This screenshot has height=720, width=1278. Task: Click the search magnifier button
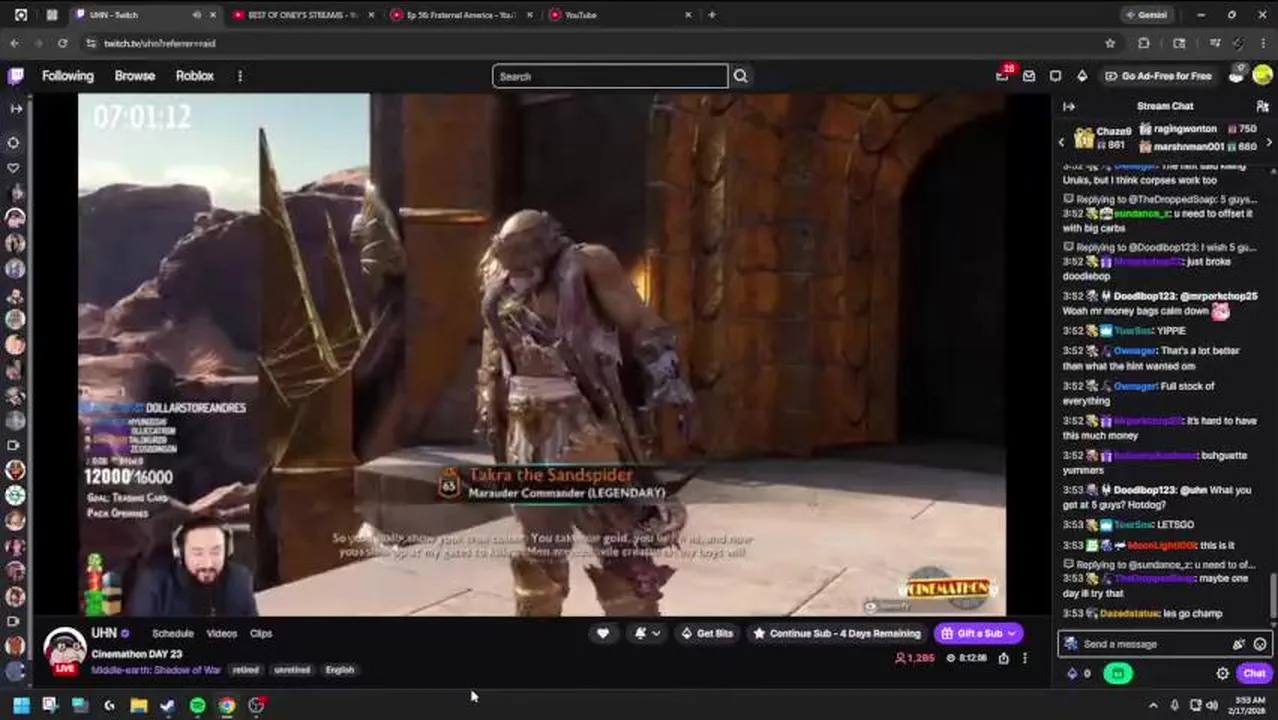click(740, 76)
